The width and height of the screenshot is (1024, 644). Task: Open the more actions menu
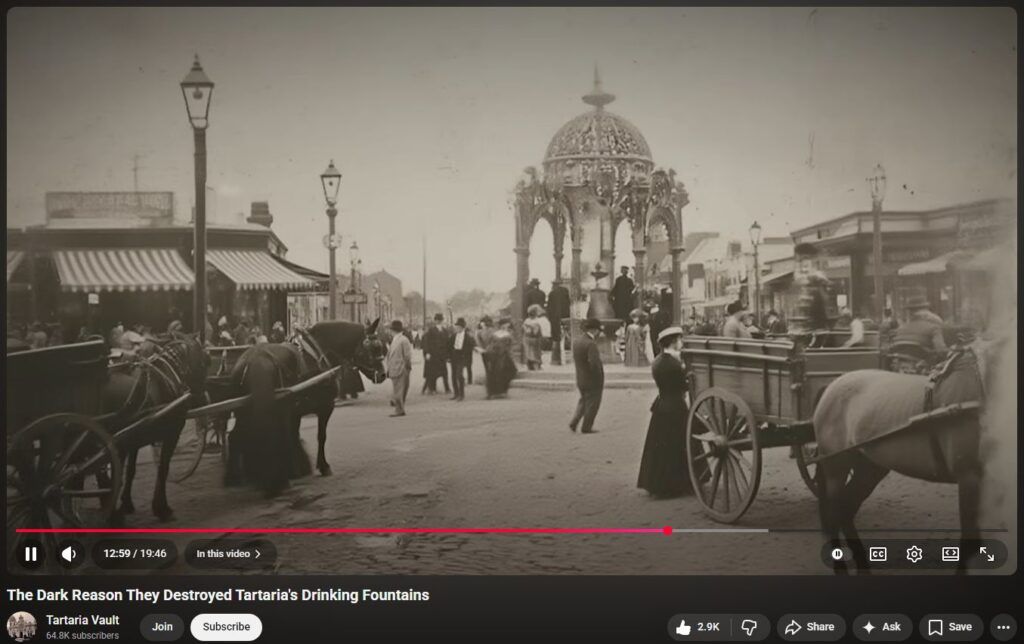(x=1003, y=627)
